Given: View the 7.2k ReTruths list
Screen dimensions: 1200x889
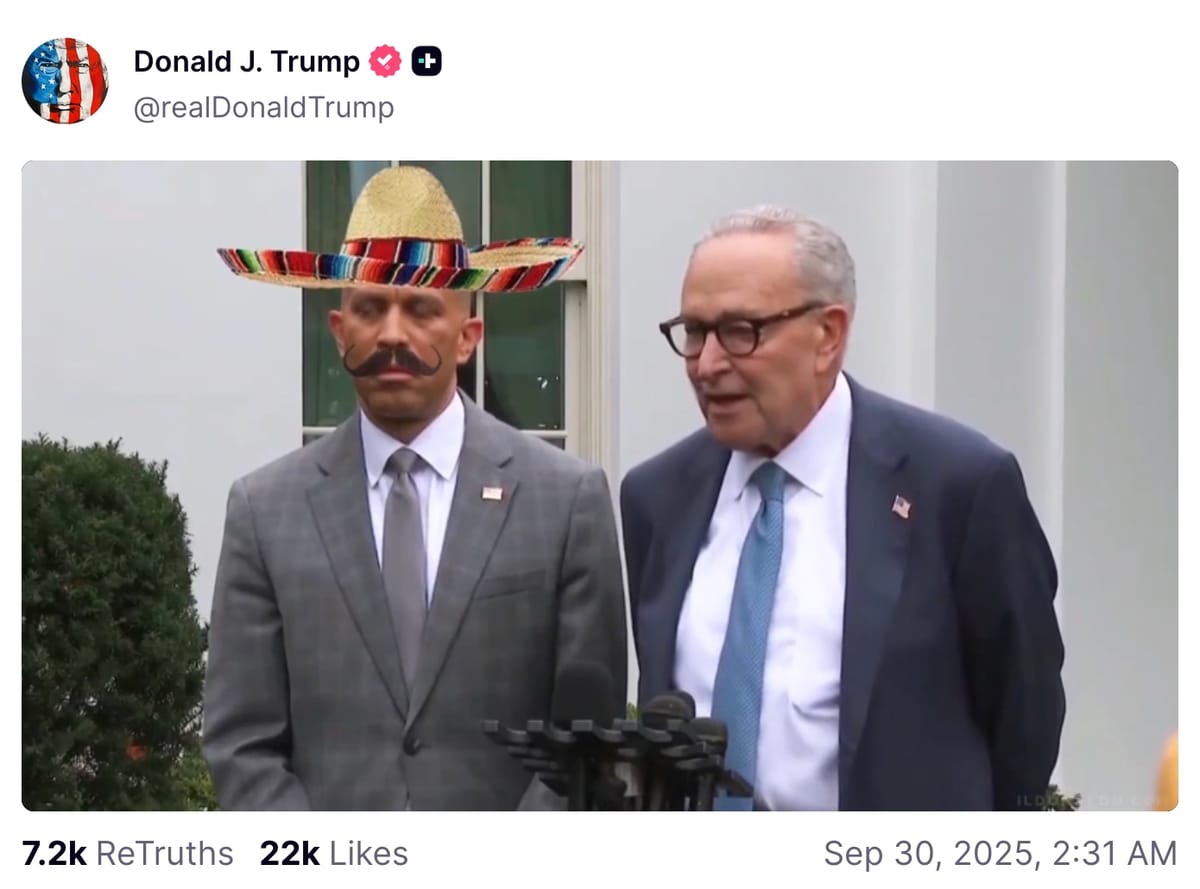Looking at the screenshot, I should click(x=127, y=853).
